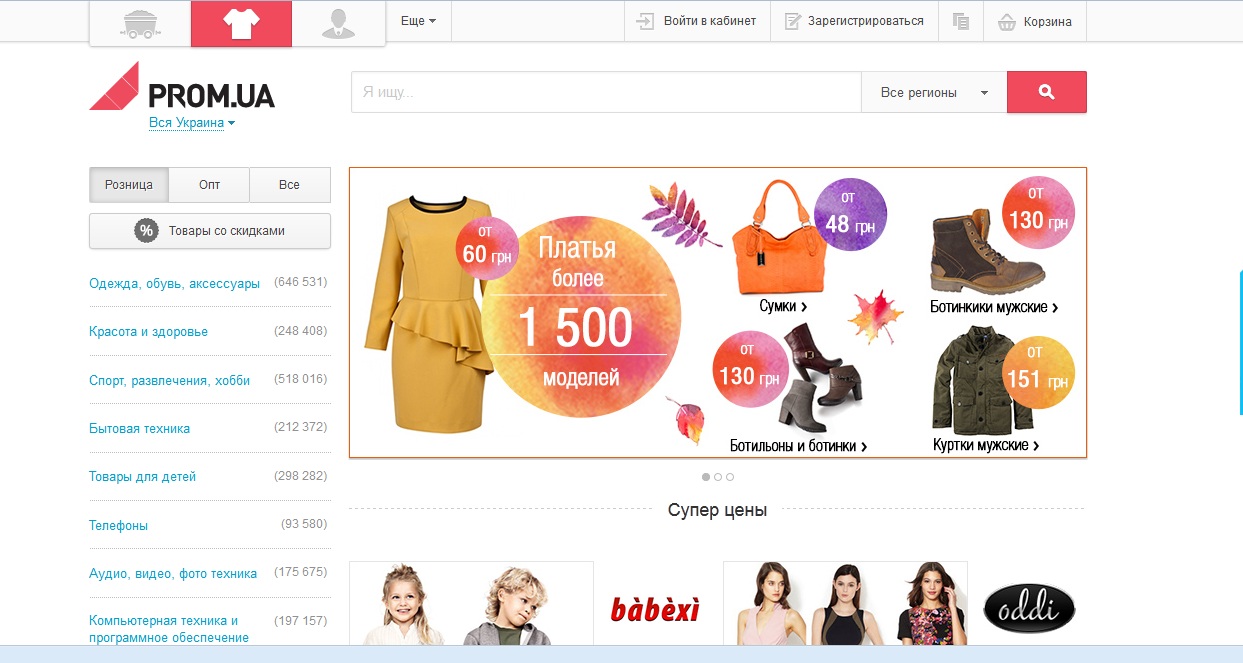The image size is (1243, 663).
Task: Click the Сумки banner link
Action: (x=783, y=307)
